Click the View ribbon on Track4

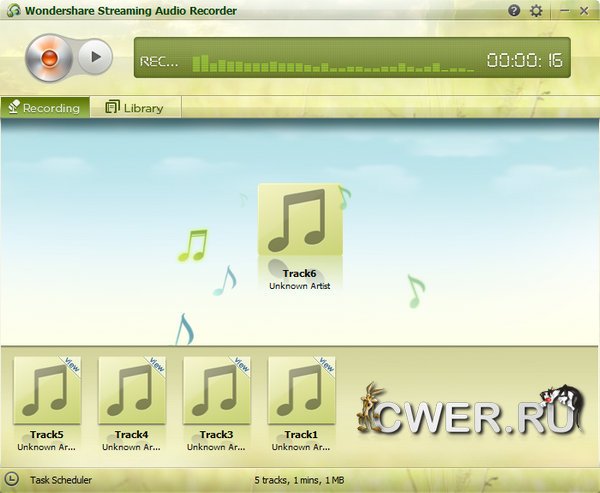point(157,365)
